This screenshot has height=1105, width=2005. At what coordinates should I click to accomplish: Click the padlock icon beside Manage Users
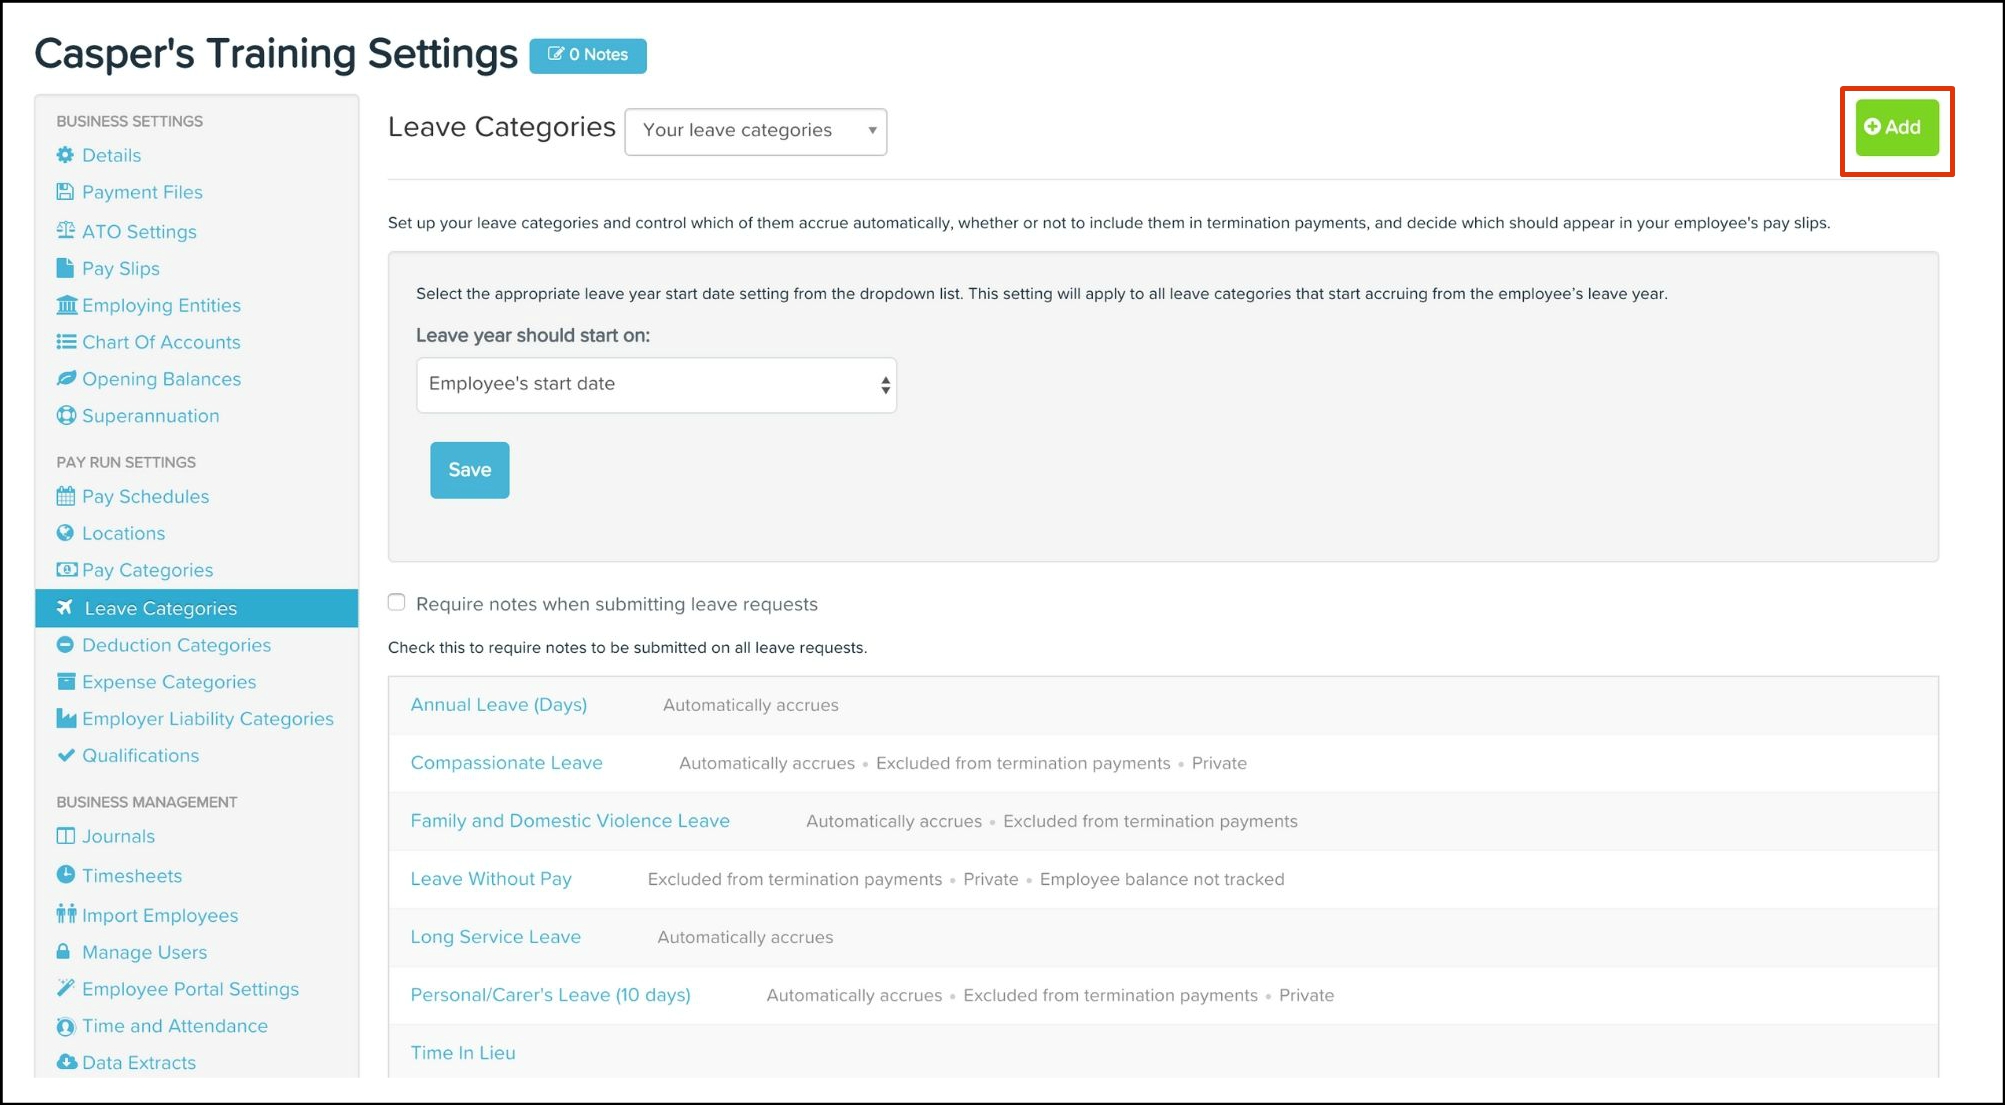pos(64,951)
